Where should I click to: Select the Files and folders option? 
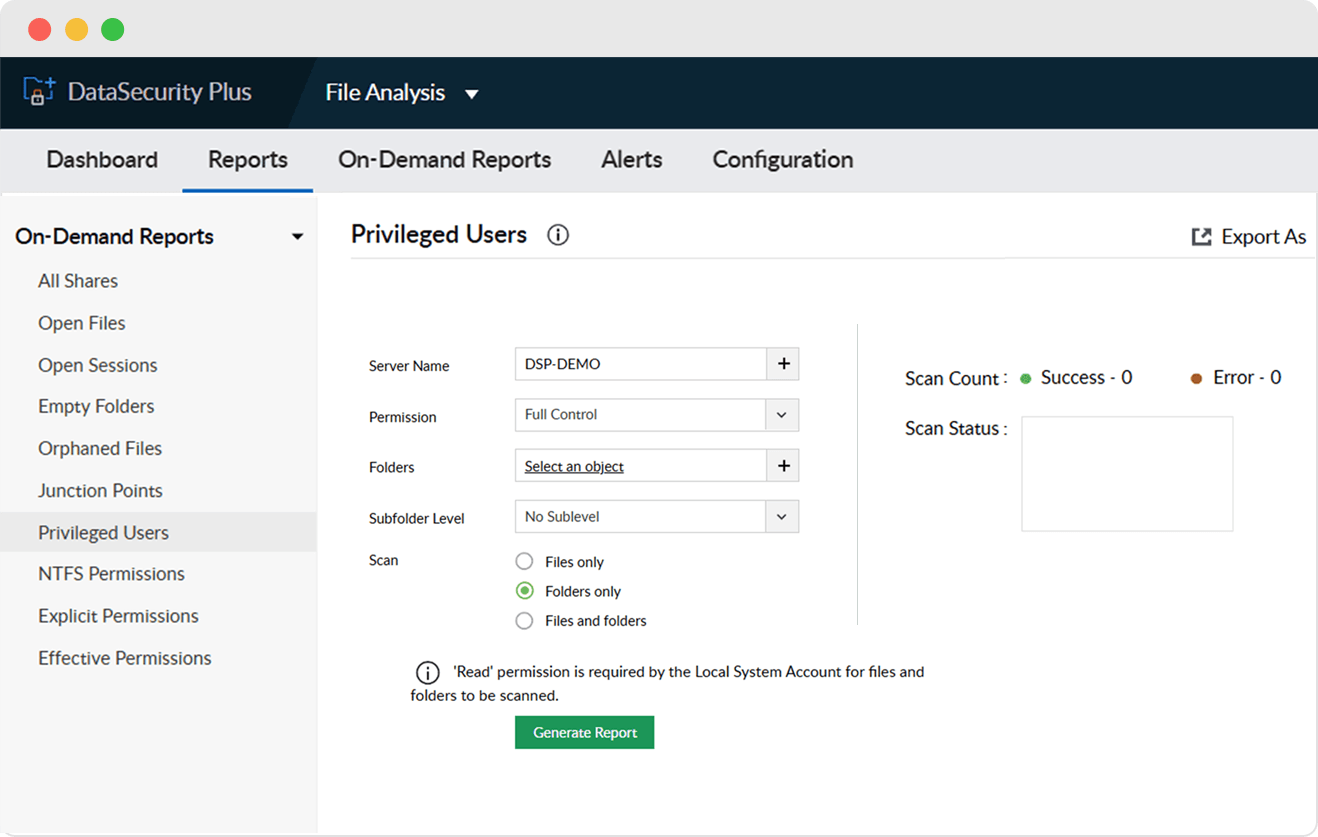pyautogui.click(x=524, y=621)
